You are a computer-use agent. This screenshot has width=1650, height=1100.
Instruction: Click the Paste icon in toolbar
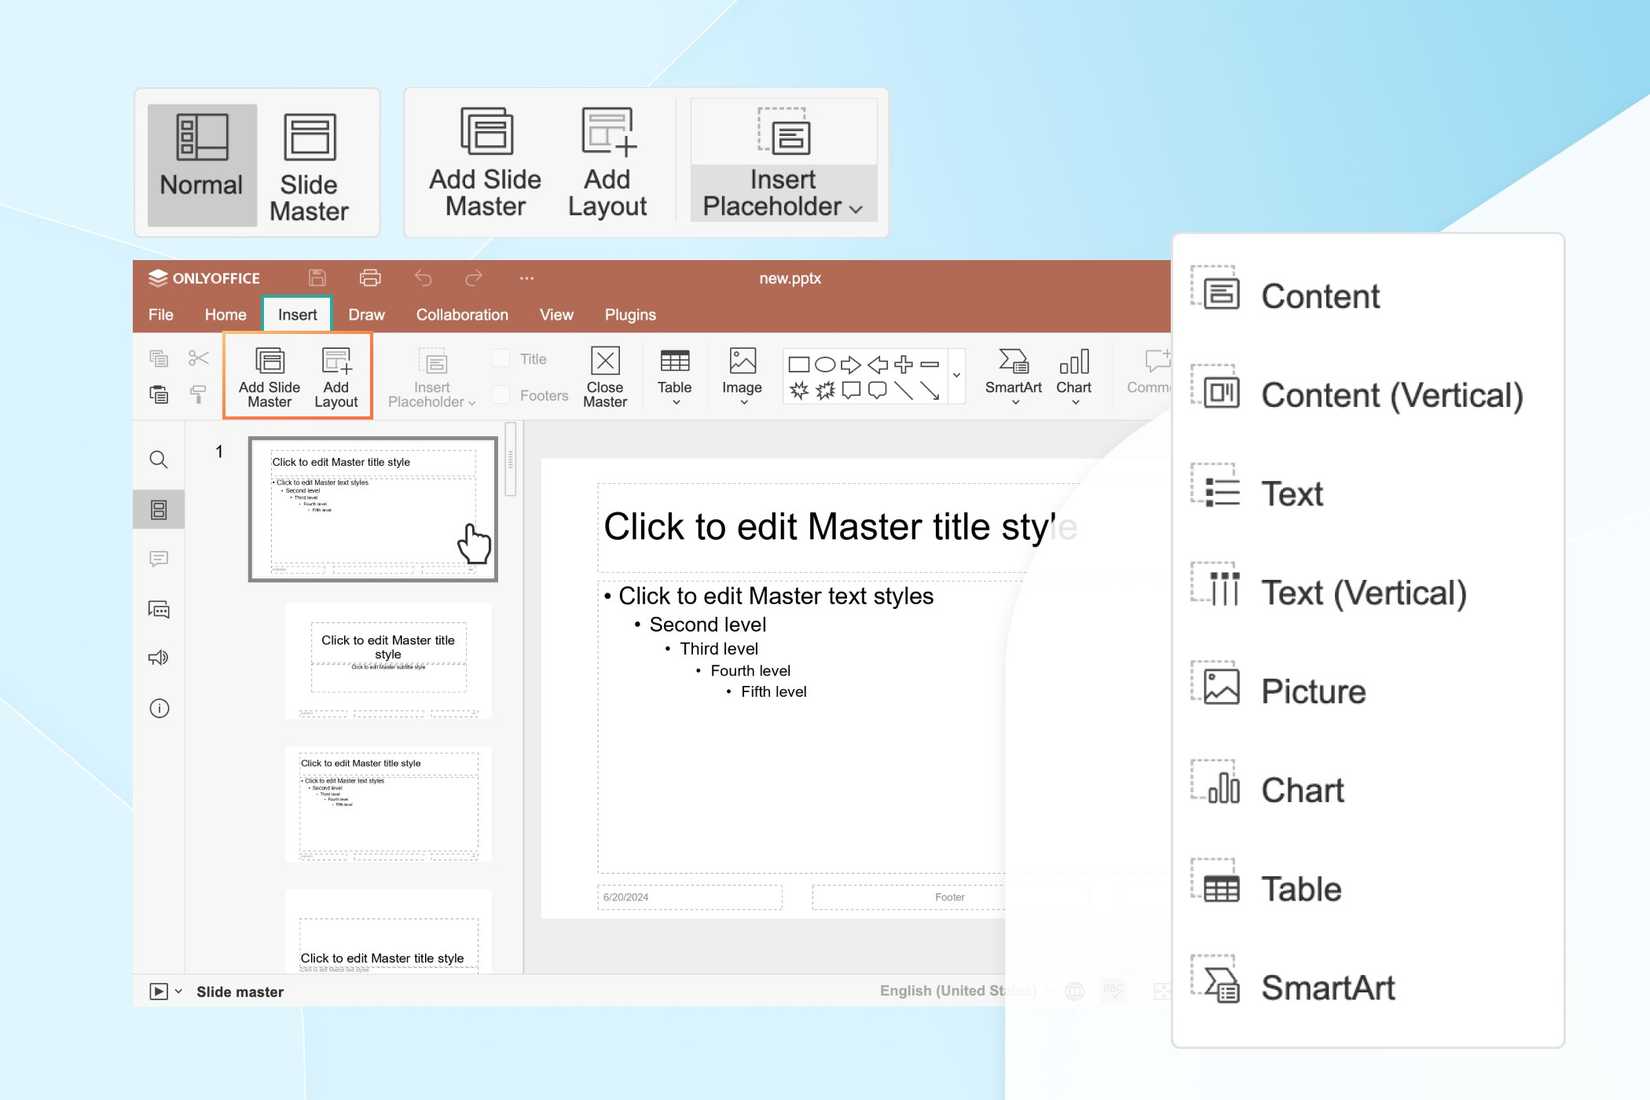click(x=159, y=394)
